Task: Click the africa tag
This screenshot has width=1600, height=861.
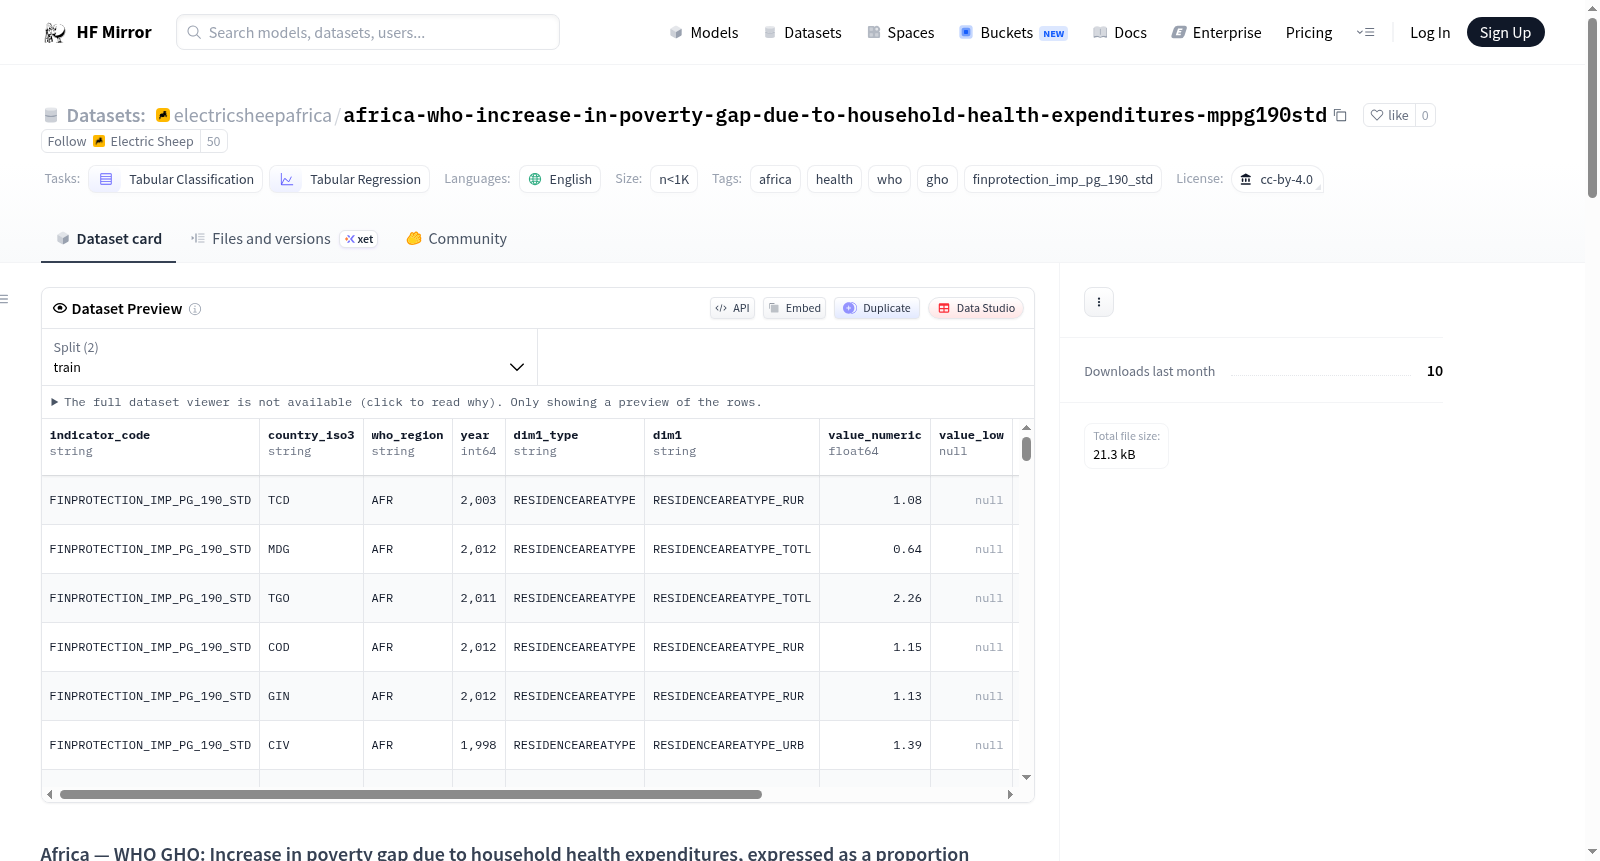Action: click(x=775, y=179)
